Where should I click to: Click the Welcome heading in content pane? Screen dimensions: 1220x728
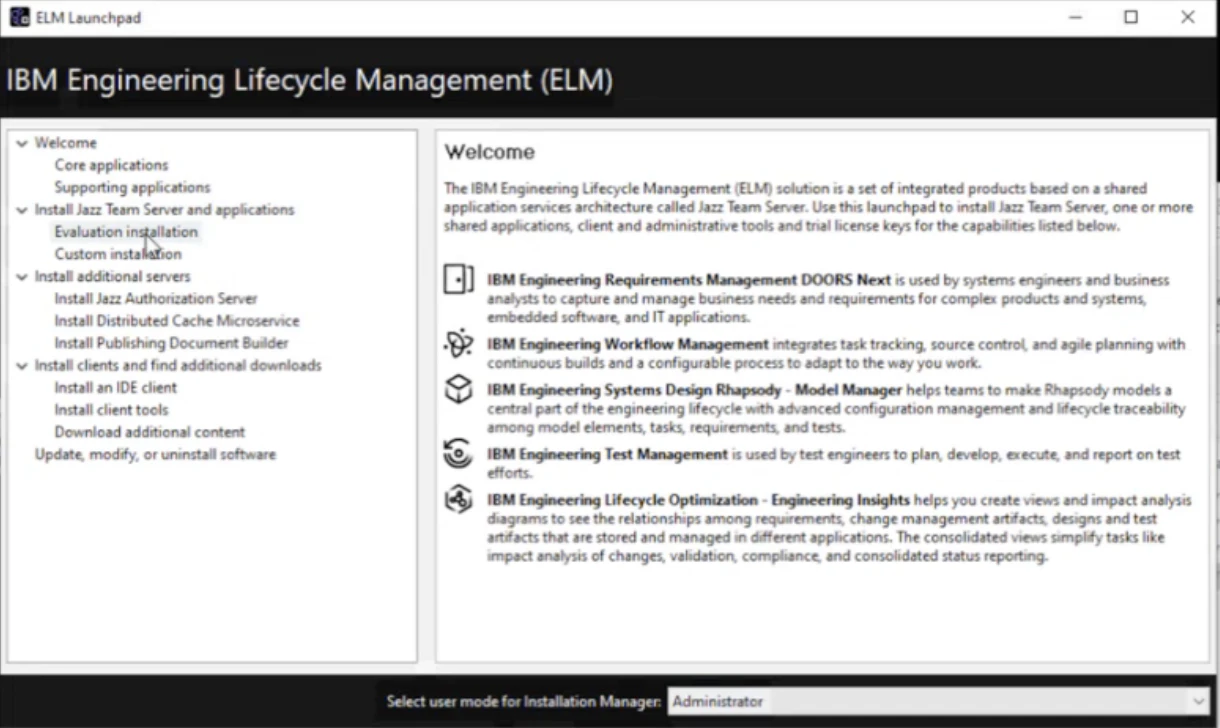(x=490, y=152)
